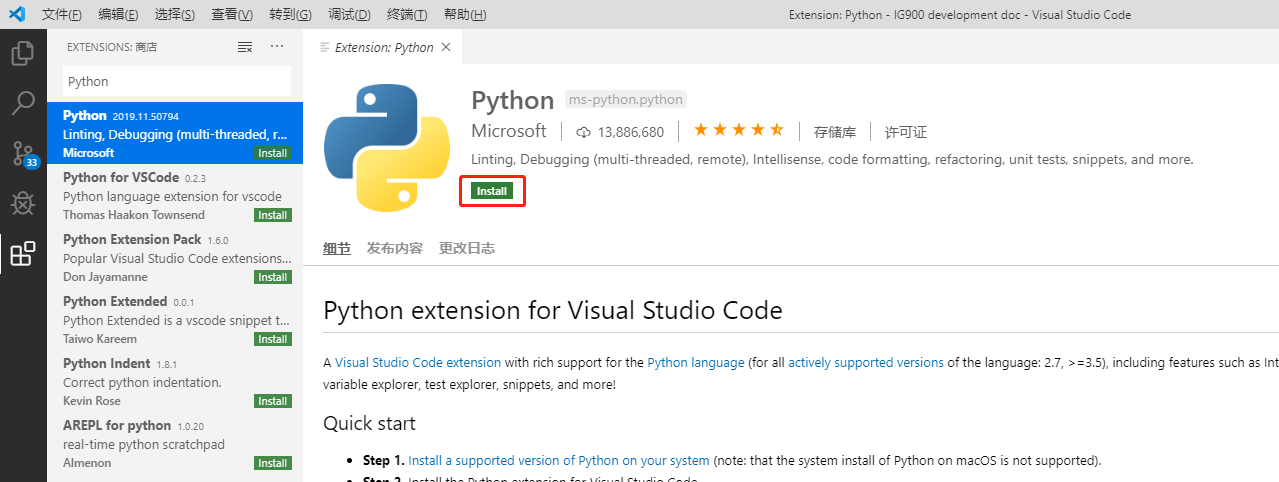
Task: Select the Extension: Python editor tab
Action: [384, 47]
